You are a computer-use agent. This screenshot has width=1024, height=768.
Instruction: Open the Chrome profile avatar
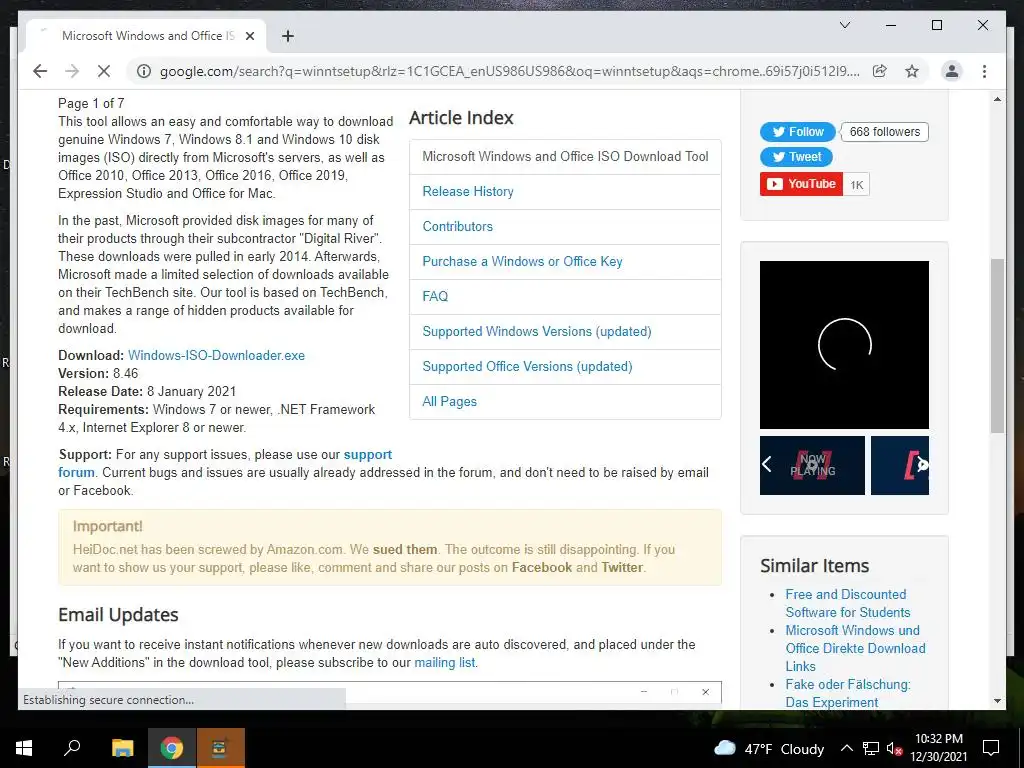(x=952, y=71)
